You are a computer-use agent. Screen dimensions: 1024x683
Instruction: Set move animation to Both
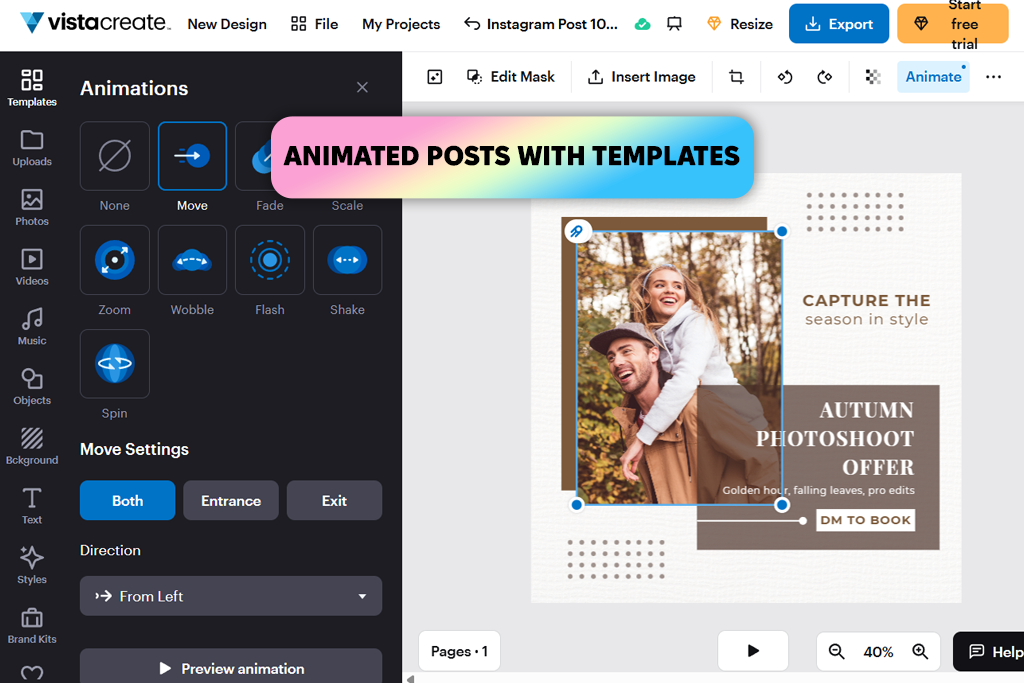[127, 501]
